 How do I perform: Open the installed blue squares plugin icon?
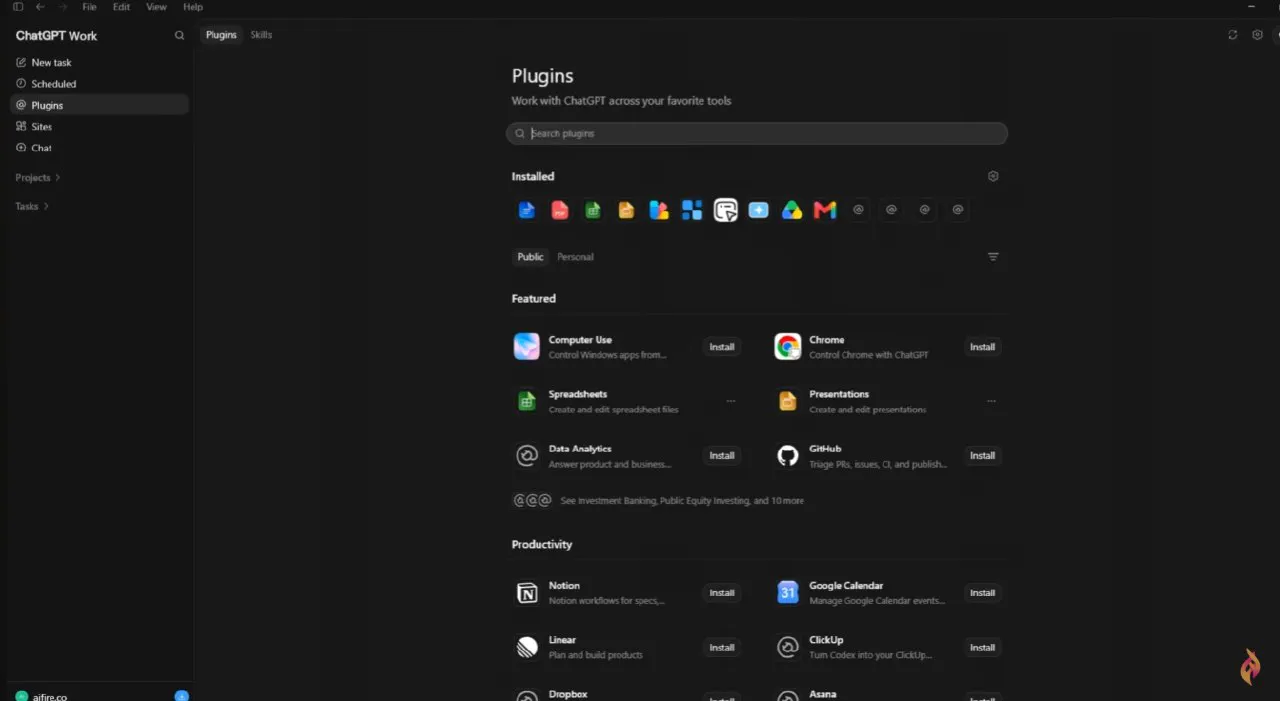(x=692, y=210)
